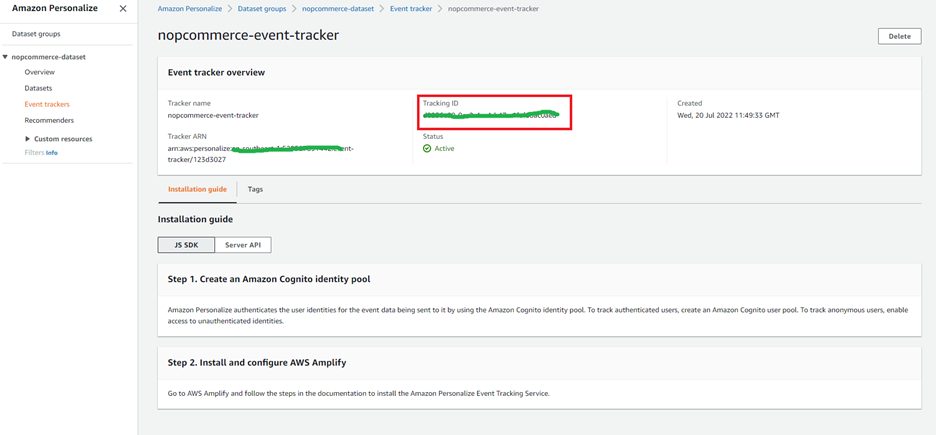The height and width of the screenshot is (435, 936).
Task: Open Datasets in the sidebar
Action: tap(38, 88)
